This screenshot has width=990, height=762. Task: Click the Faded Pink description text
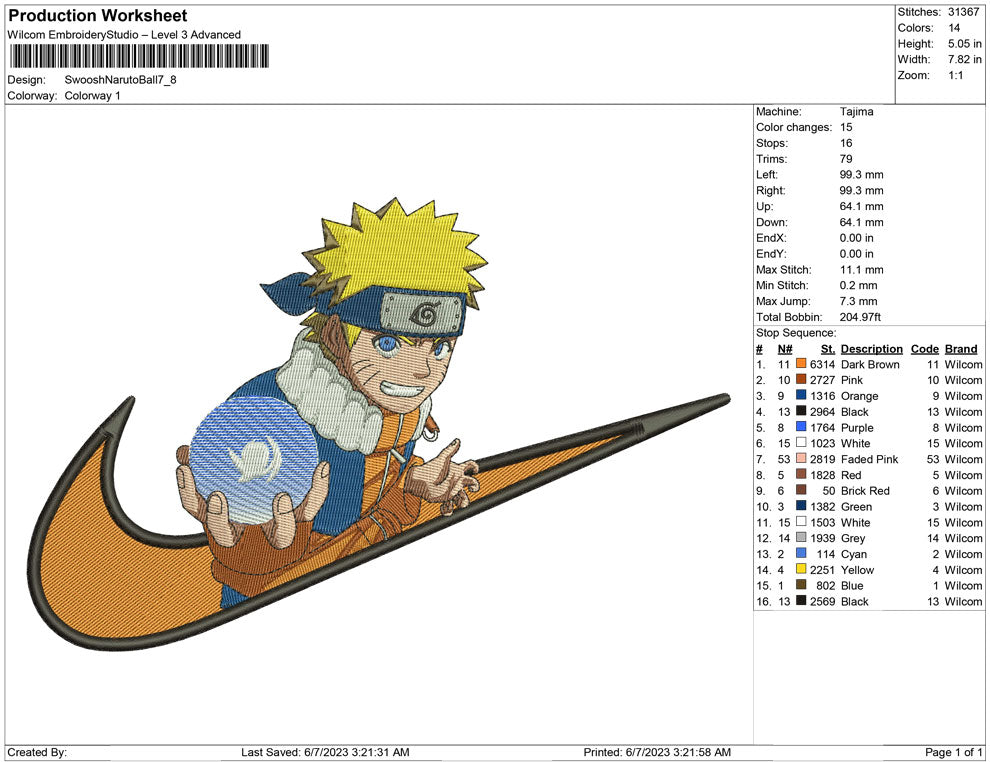point(869,459)
